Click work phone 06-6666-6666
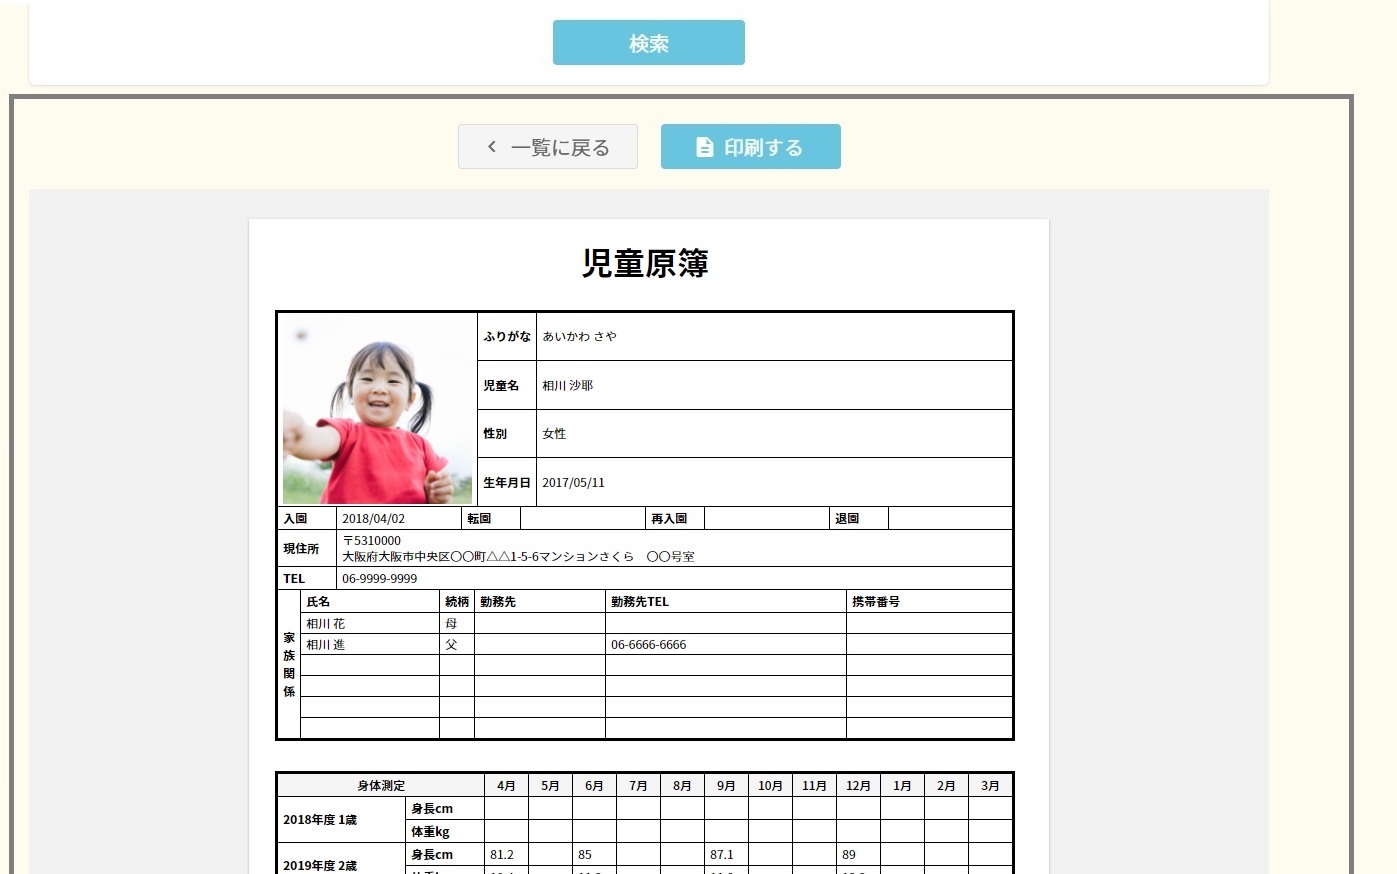Screen dimensions: 1397x874 point(648,645)
